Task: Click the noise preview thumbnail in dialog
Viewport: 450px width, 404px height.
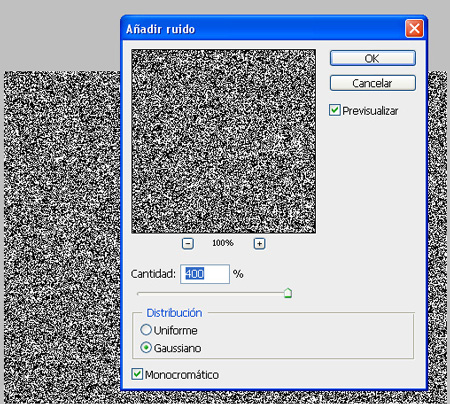Action: 223,141
